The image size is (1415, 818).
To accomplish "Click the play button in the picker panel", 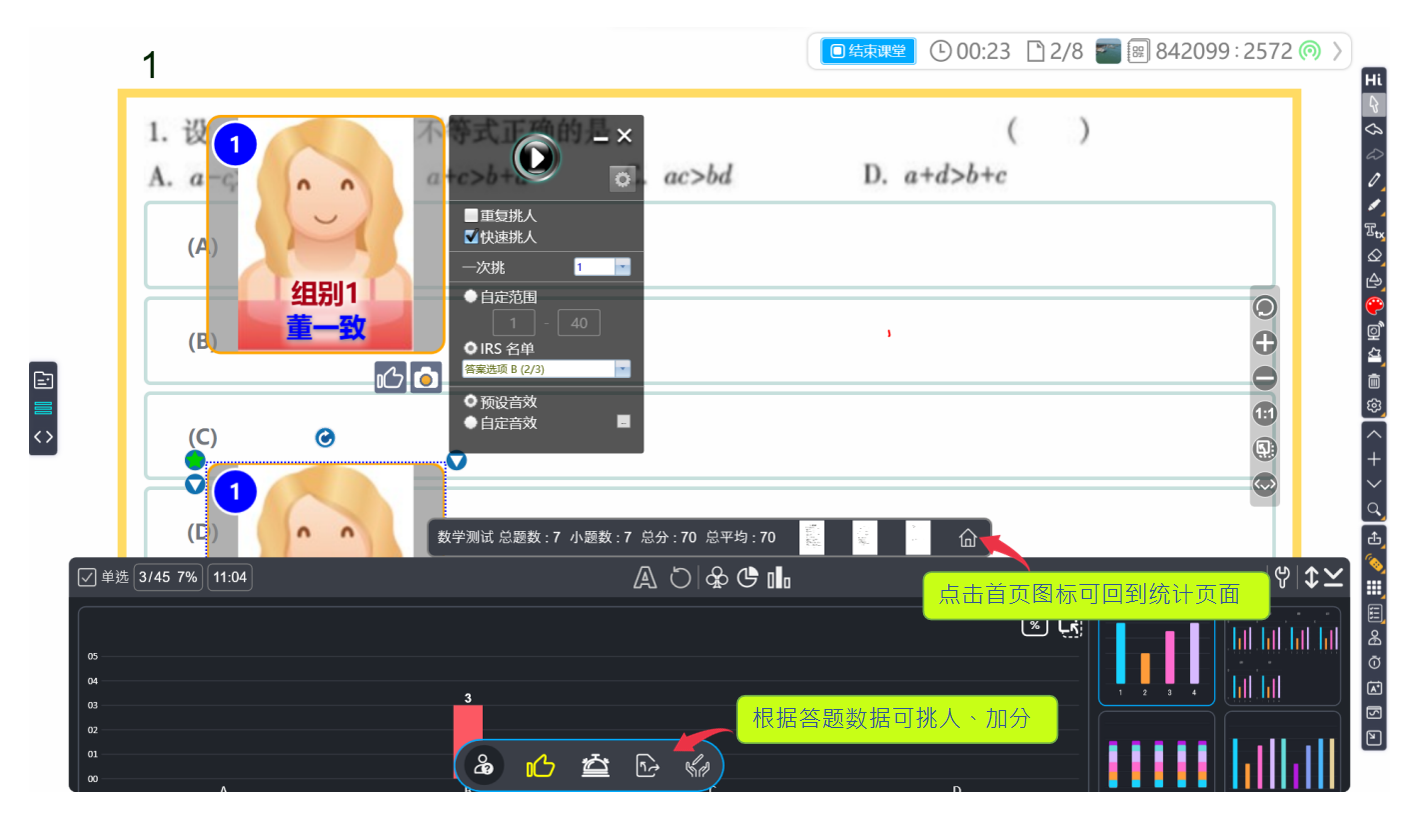I will 537,157.
